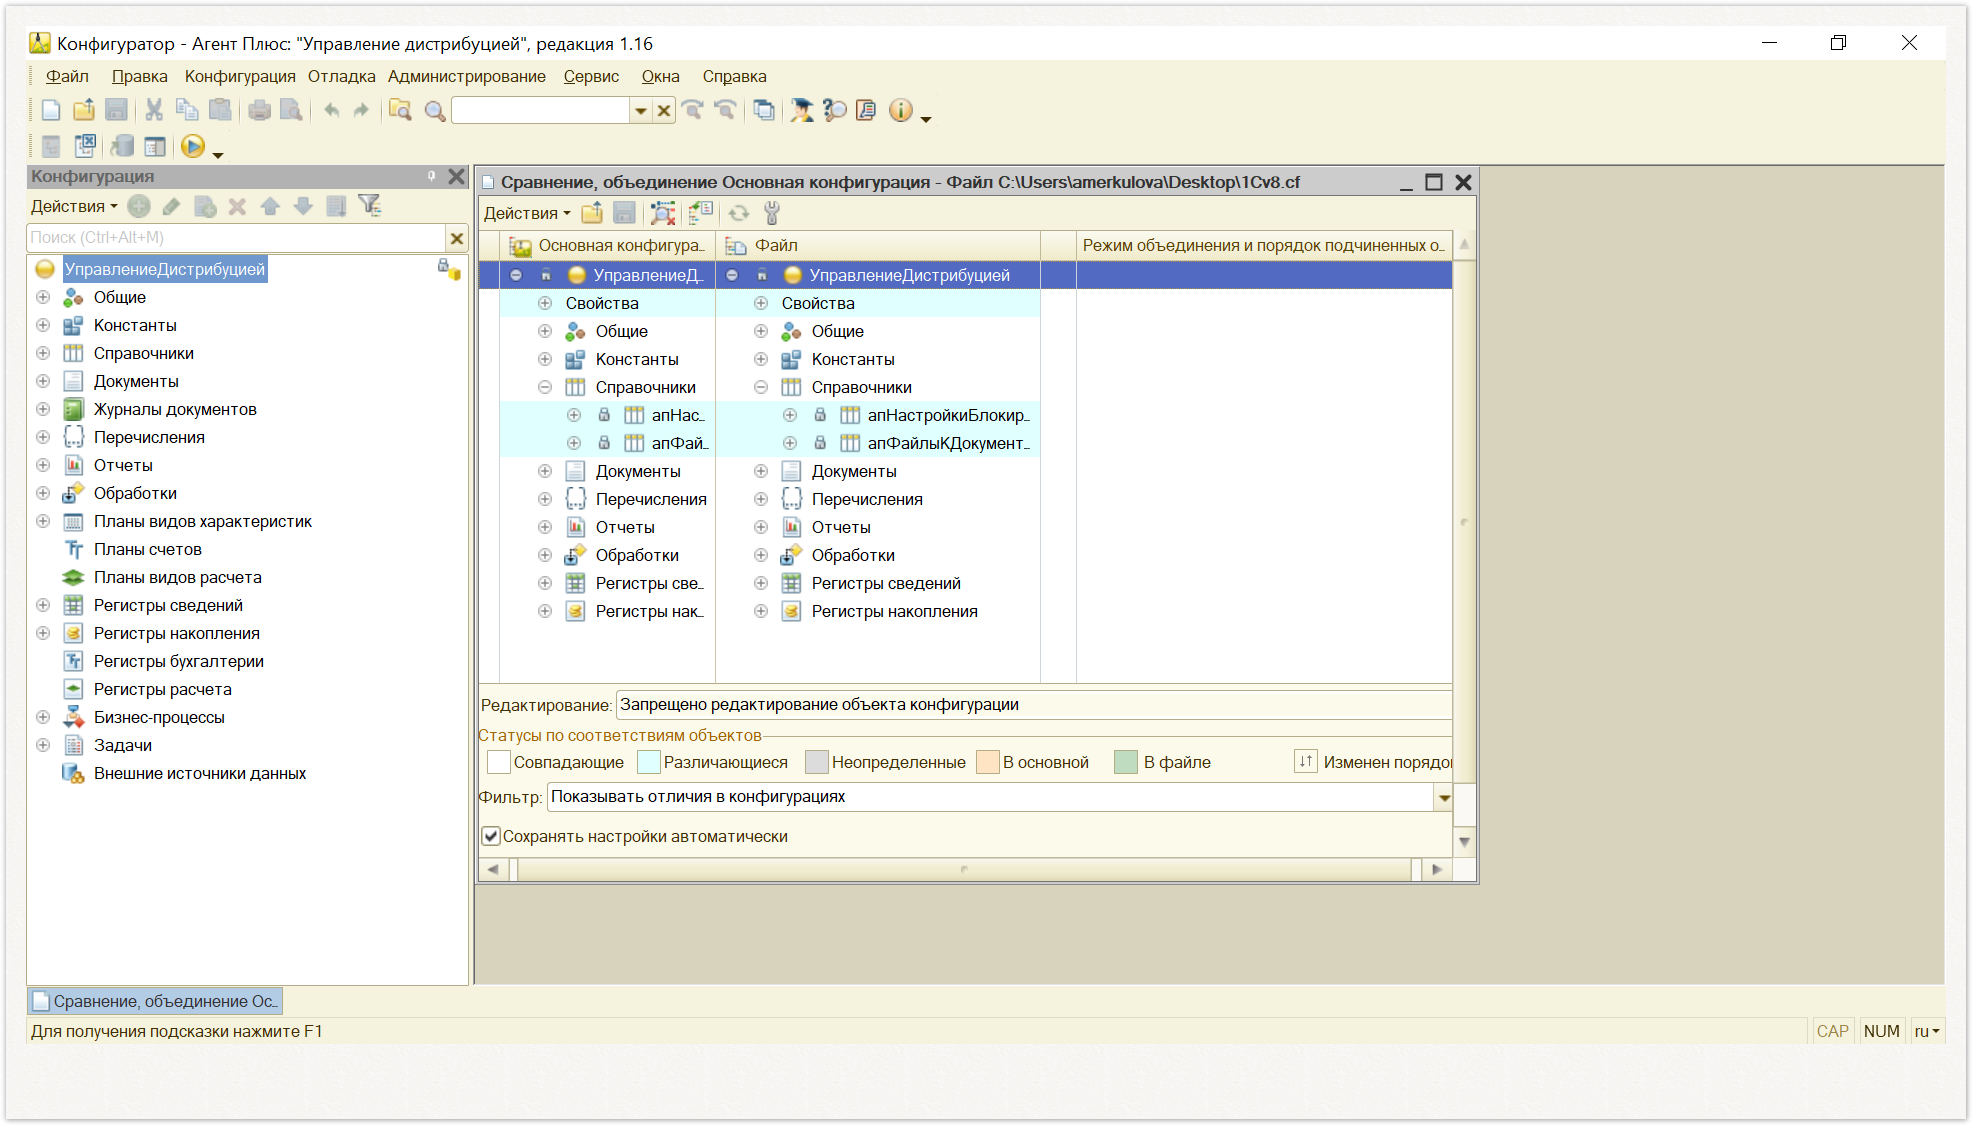The image size is (1972, 1125).
Task: Open the dropdown arrow next to play icon
Action: [x=218, y=155]
